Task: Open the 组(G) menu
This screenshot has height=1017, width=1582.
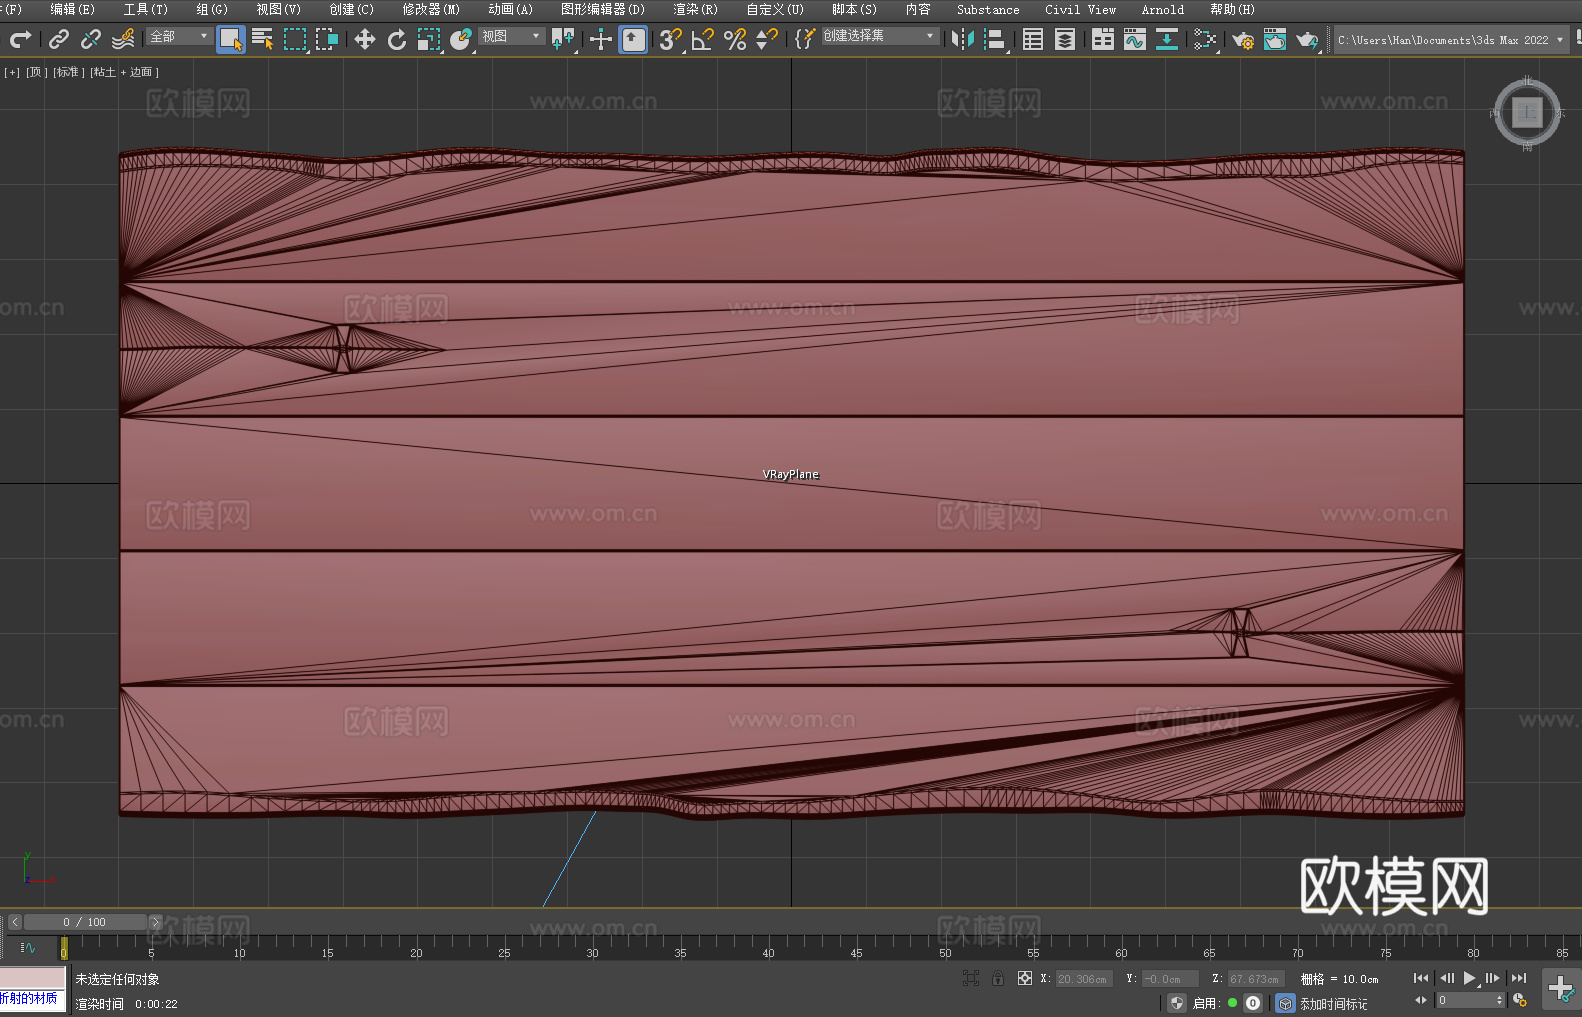Action: [212, 9]
